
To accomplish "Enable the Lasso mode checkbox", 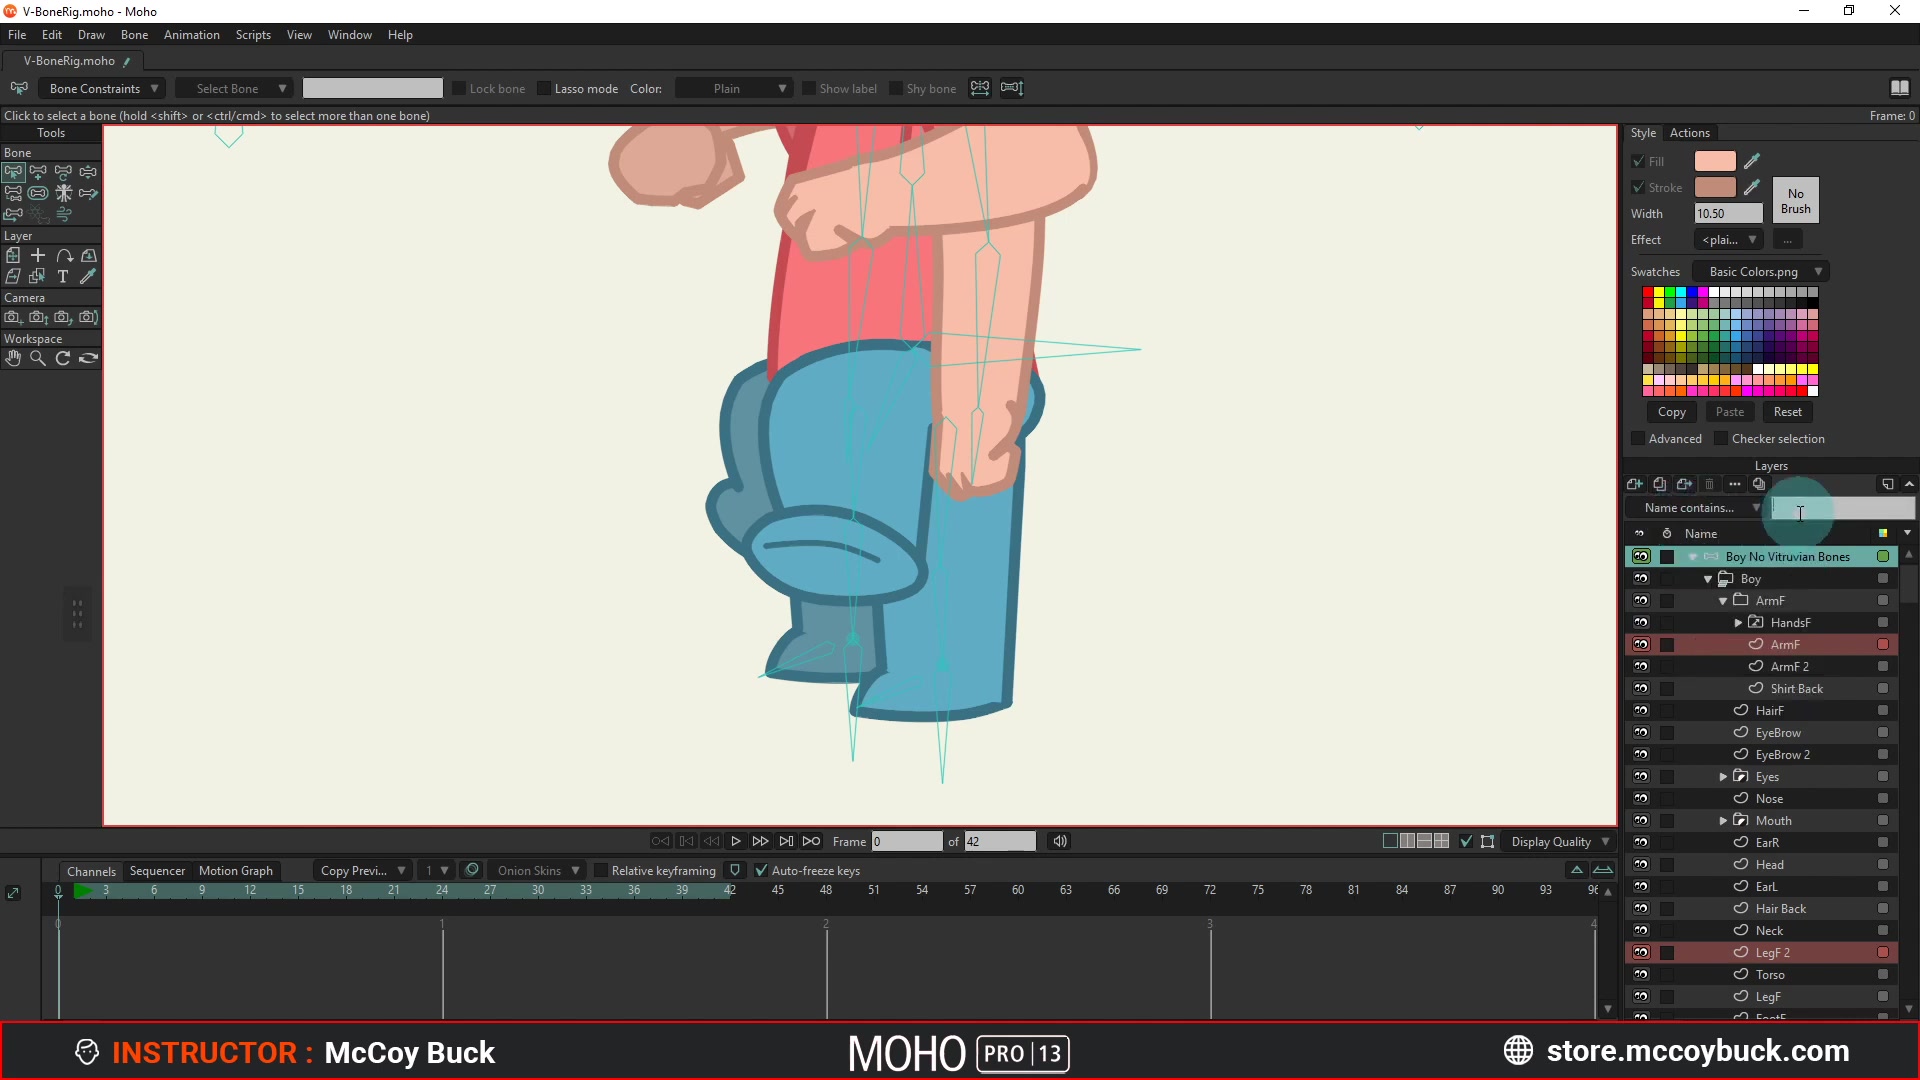I will [545, 88].
